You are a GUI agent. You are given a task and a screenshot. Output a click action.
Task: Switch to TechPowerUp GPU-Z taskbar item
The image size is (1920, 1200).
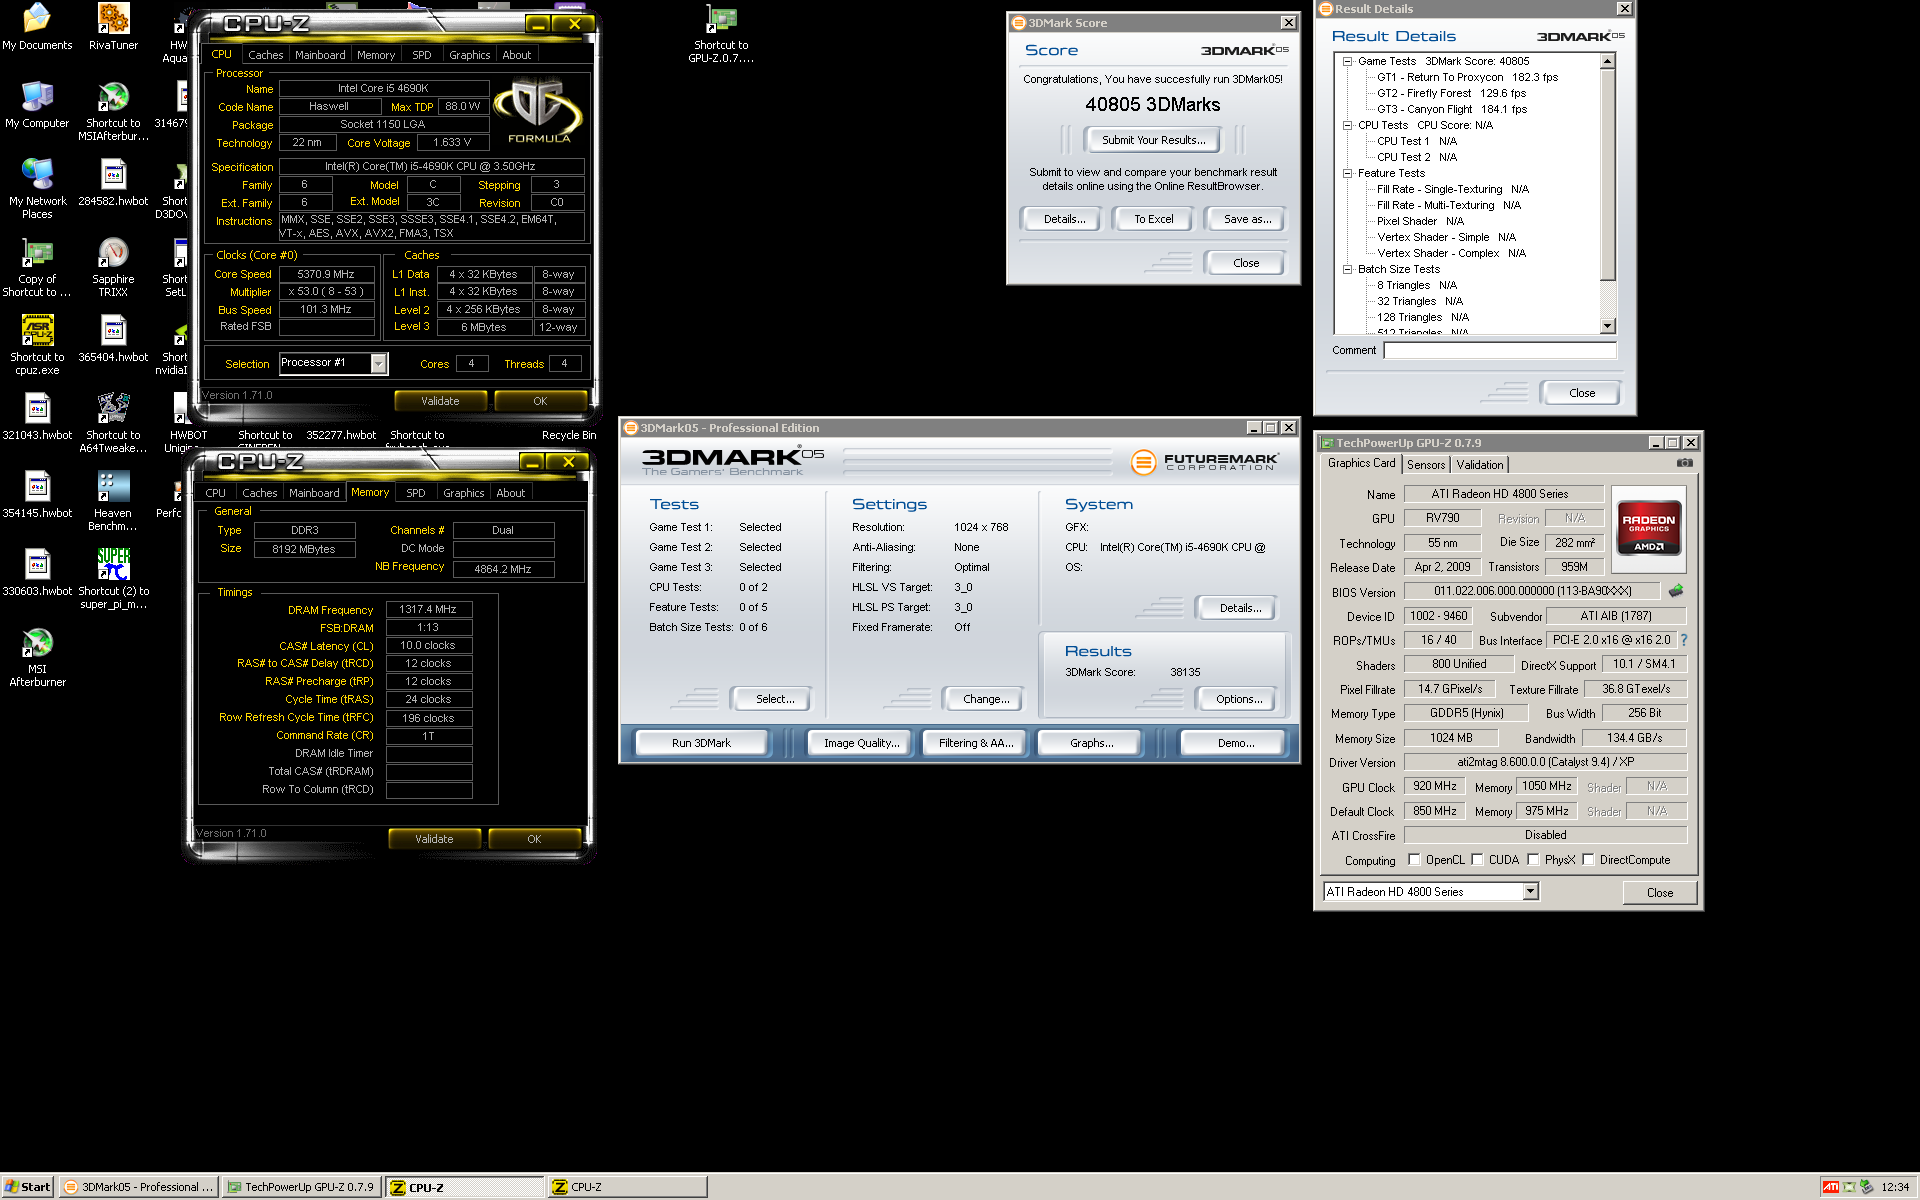coord(301,1187)
